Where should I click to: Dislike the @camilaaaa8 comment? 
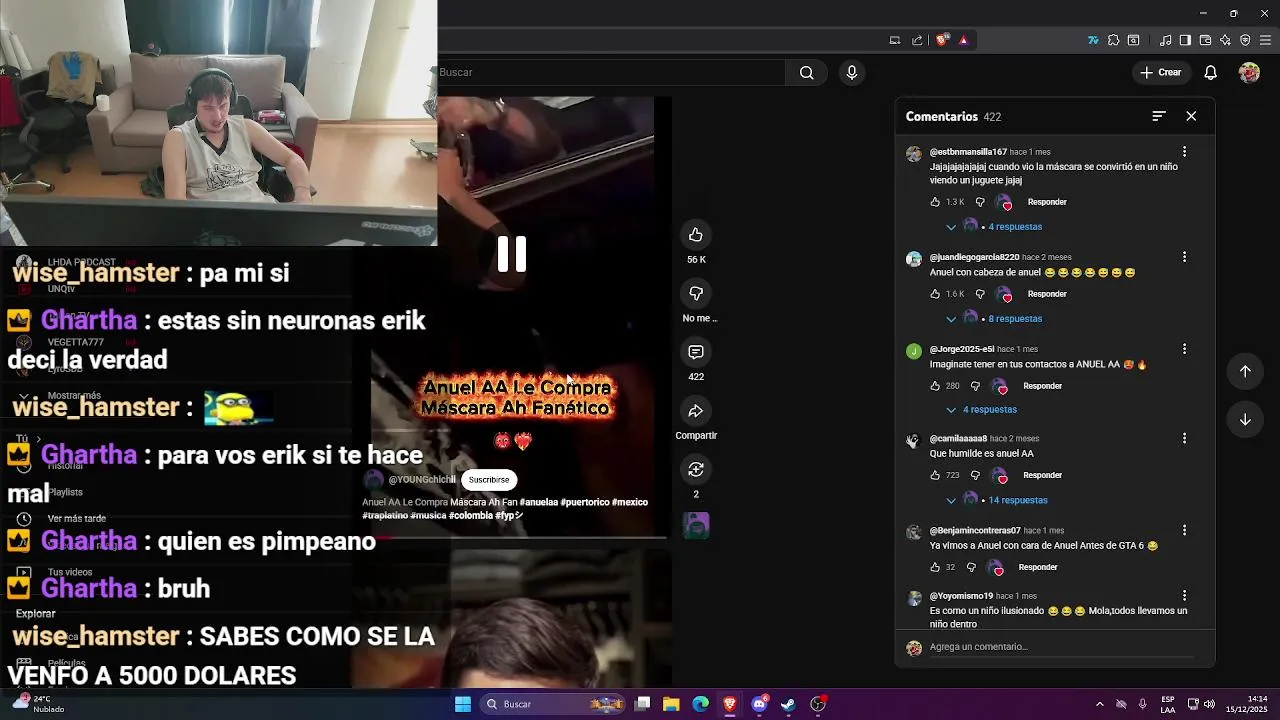[975, 475]
